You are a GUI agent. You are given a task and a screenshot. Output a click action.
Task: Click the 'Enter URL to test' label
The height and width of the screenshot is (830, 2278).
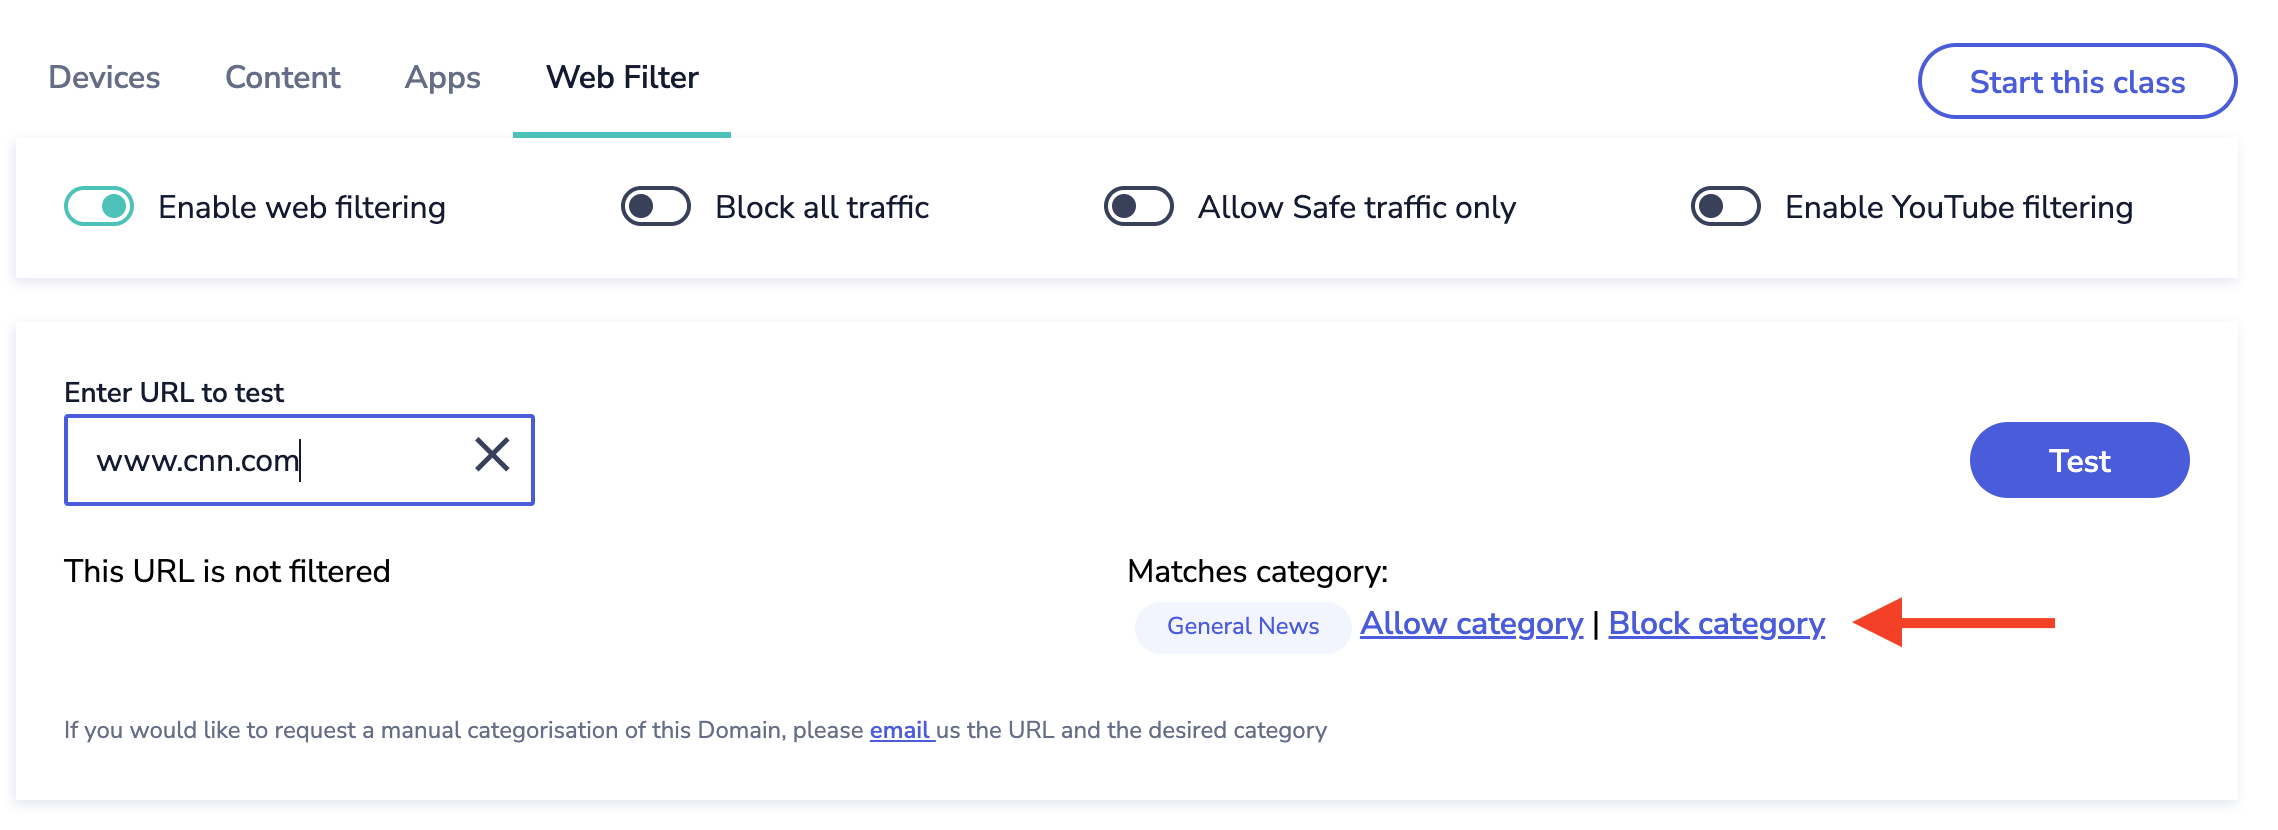click(174, 393)
